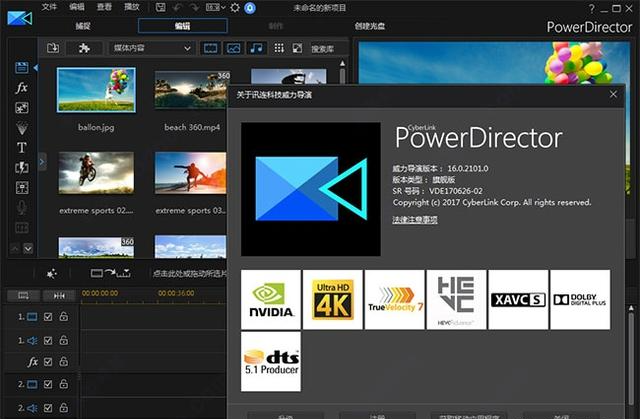Select the ballon.jpg thumbnail
The width and height of the screenshot is (640, 419).
[96, 90]
